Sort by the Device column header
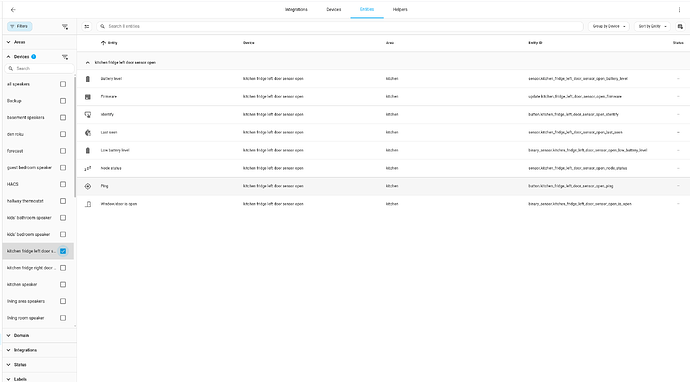690x382 pixels. [x=249, y=43]
